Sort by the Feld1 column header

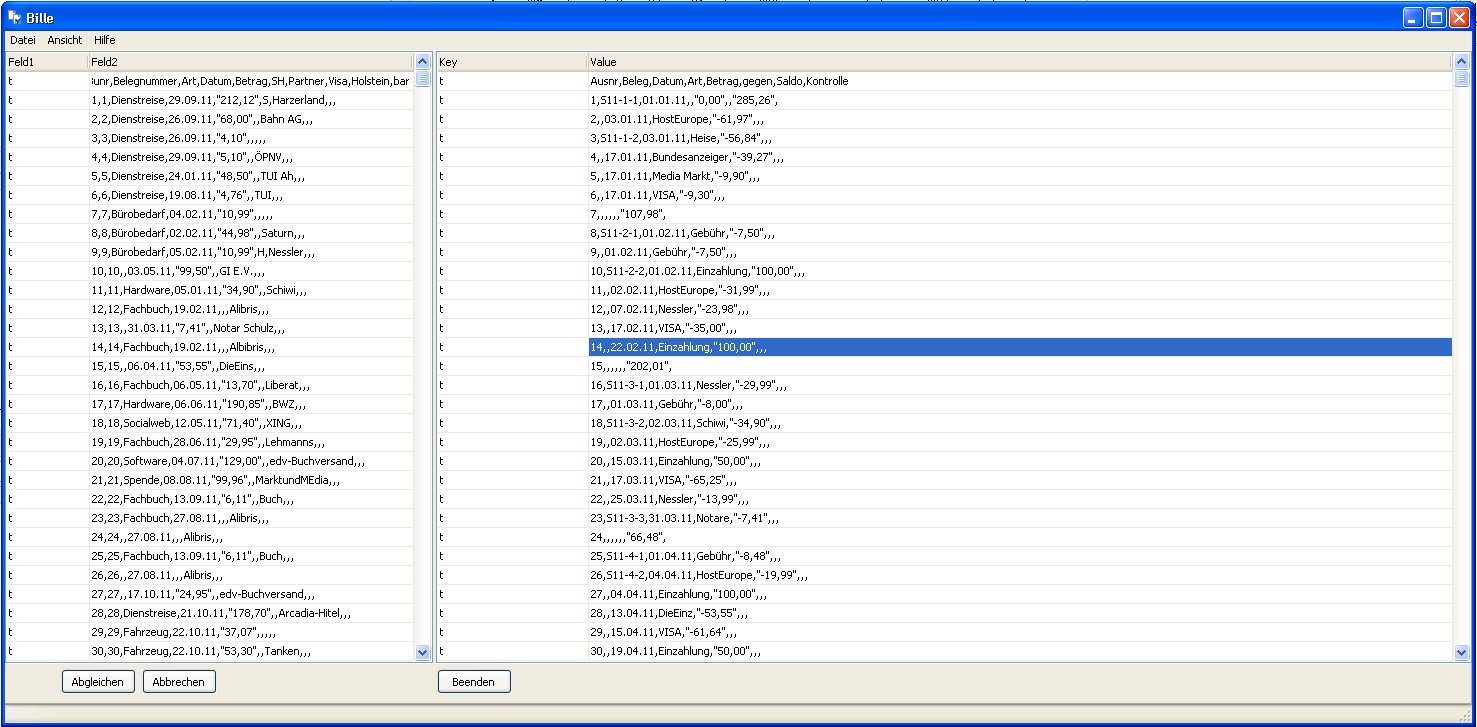[45, 62]
